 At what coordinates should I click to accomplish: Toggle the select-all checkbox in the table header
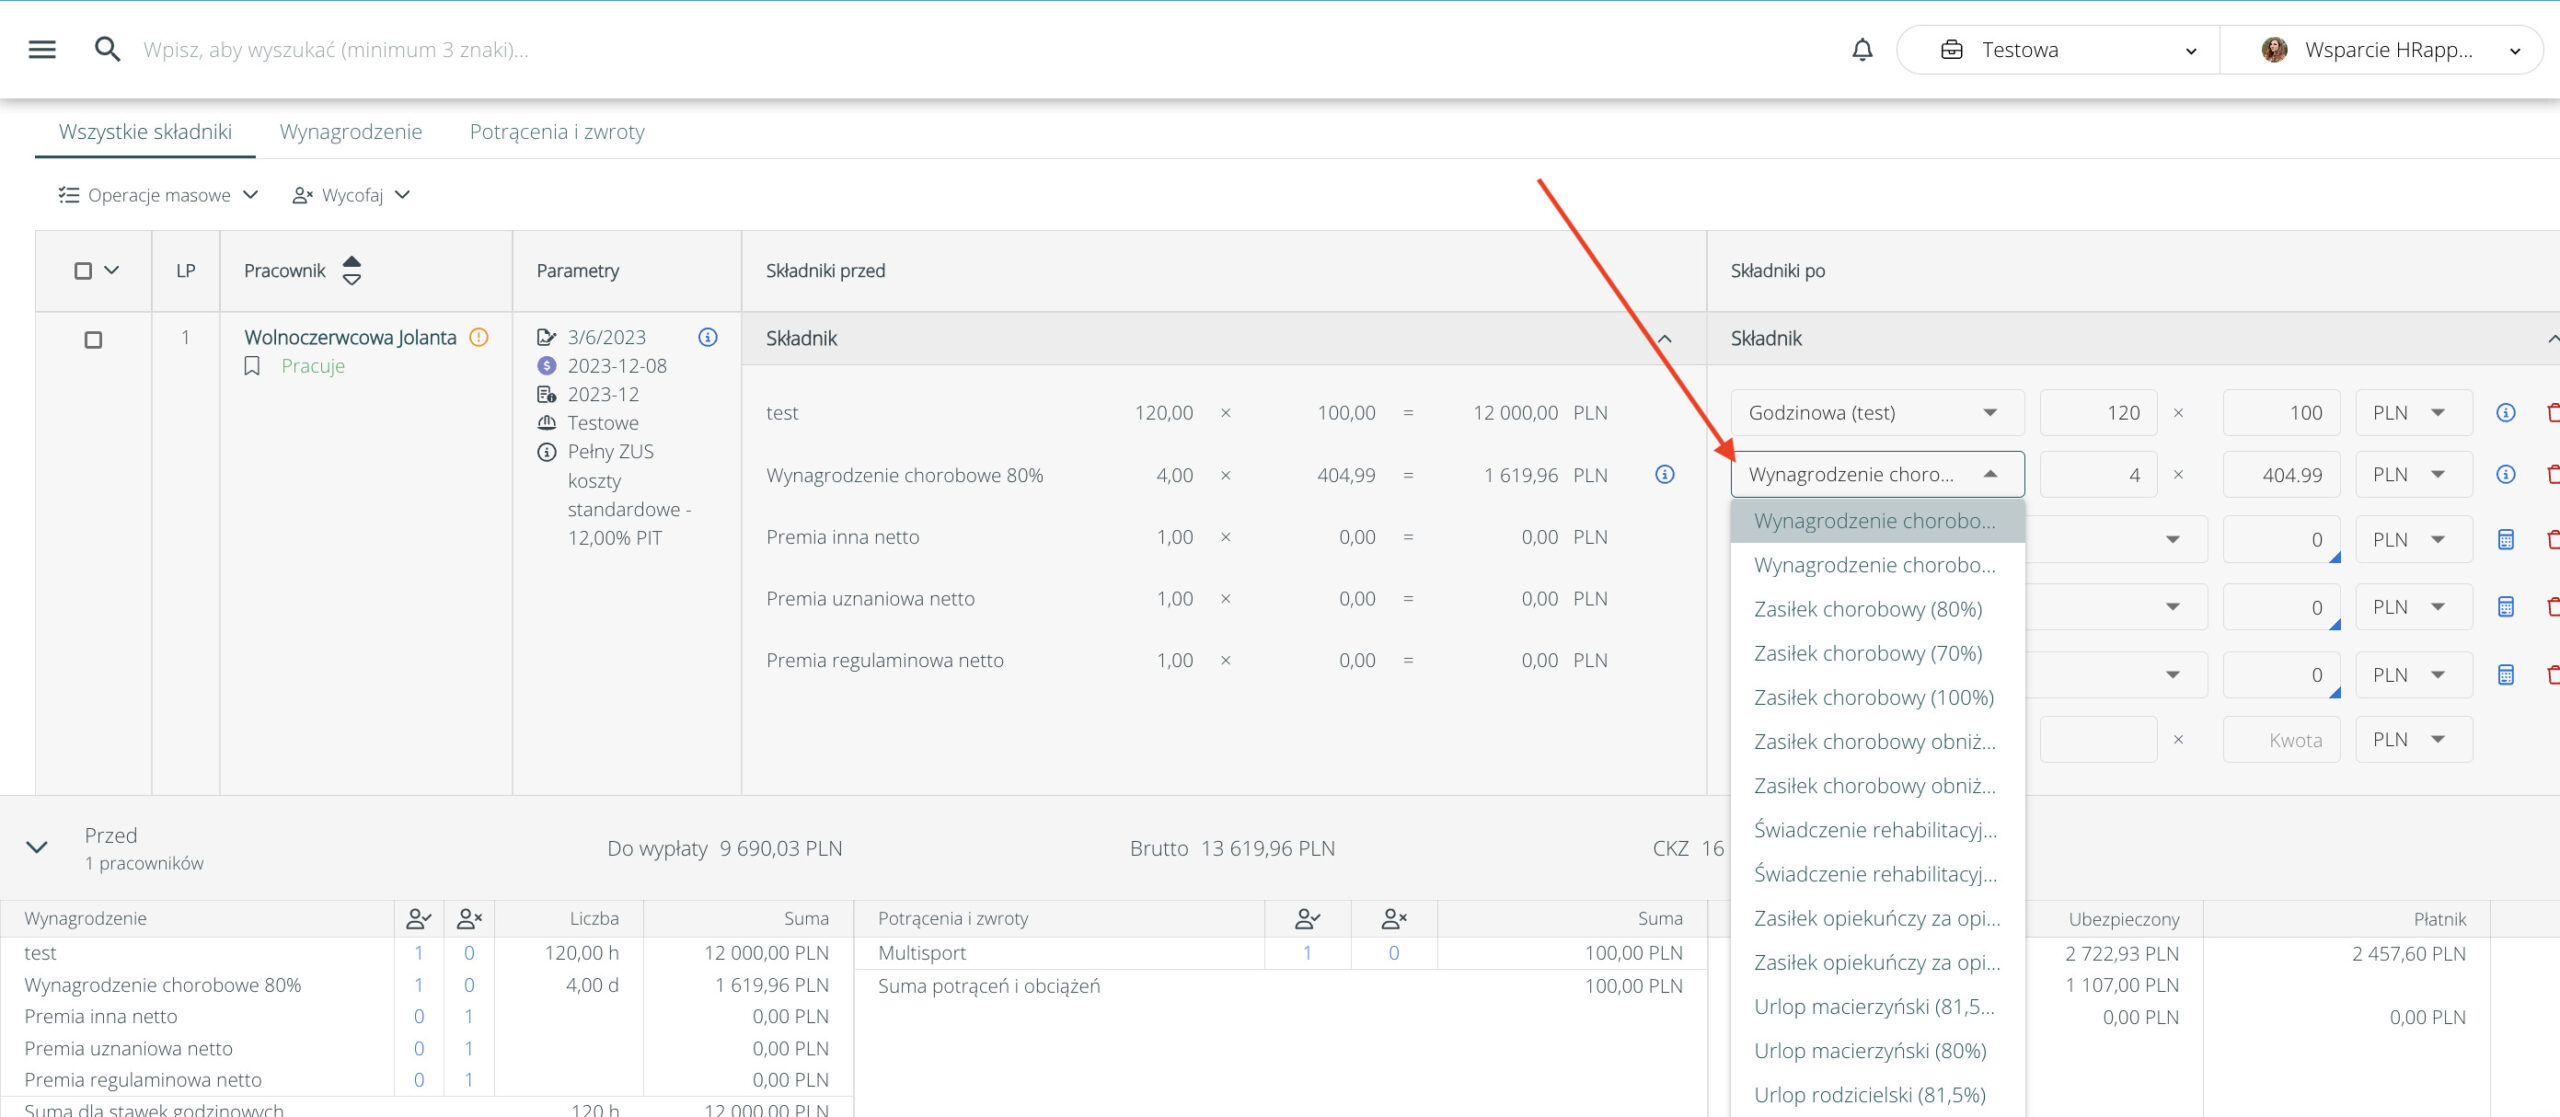tap(83, 270)
